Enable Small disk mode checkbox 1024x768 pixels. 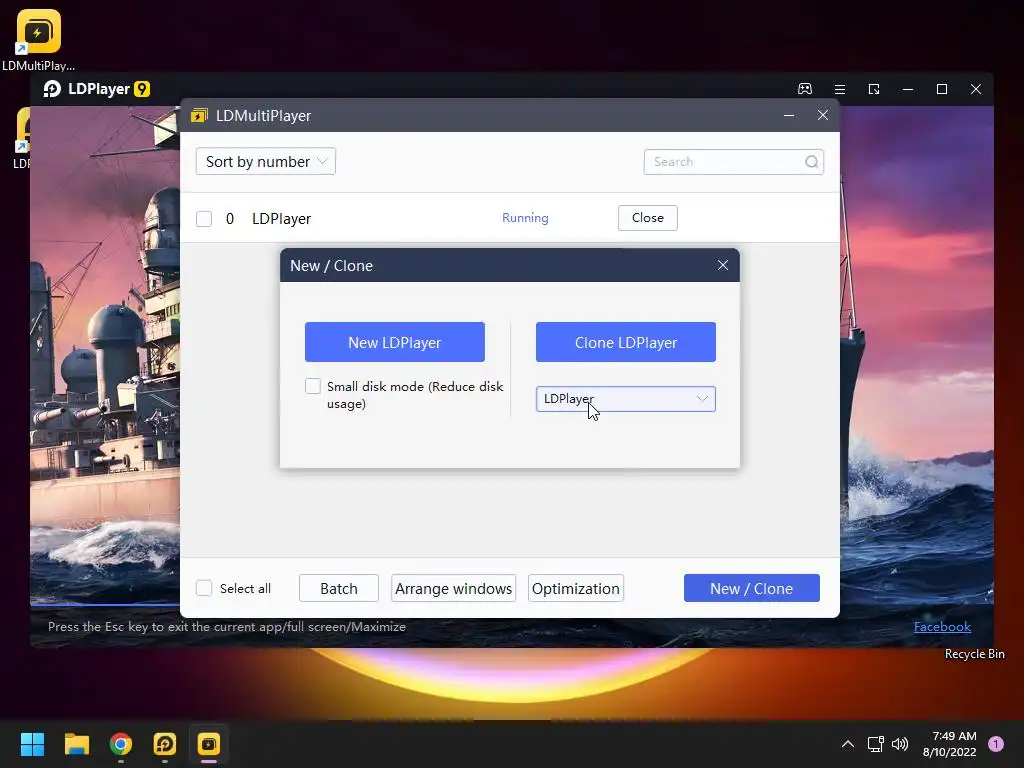pyautogui.click(x=313, y=387)
